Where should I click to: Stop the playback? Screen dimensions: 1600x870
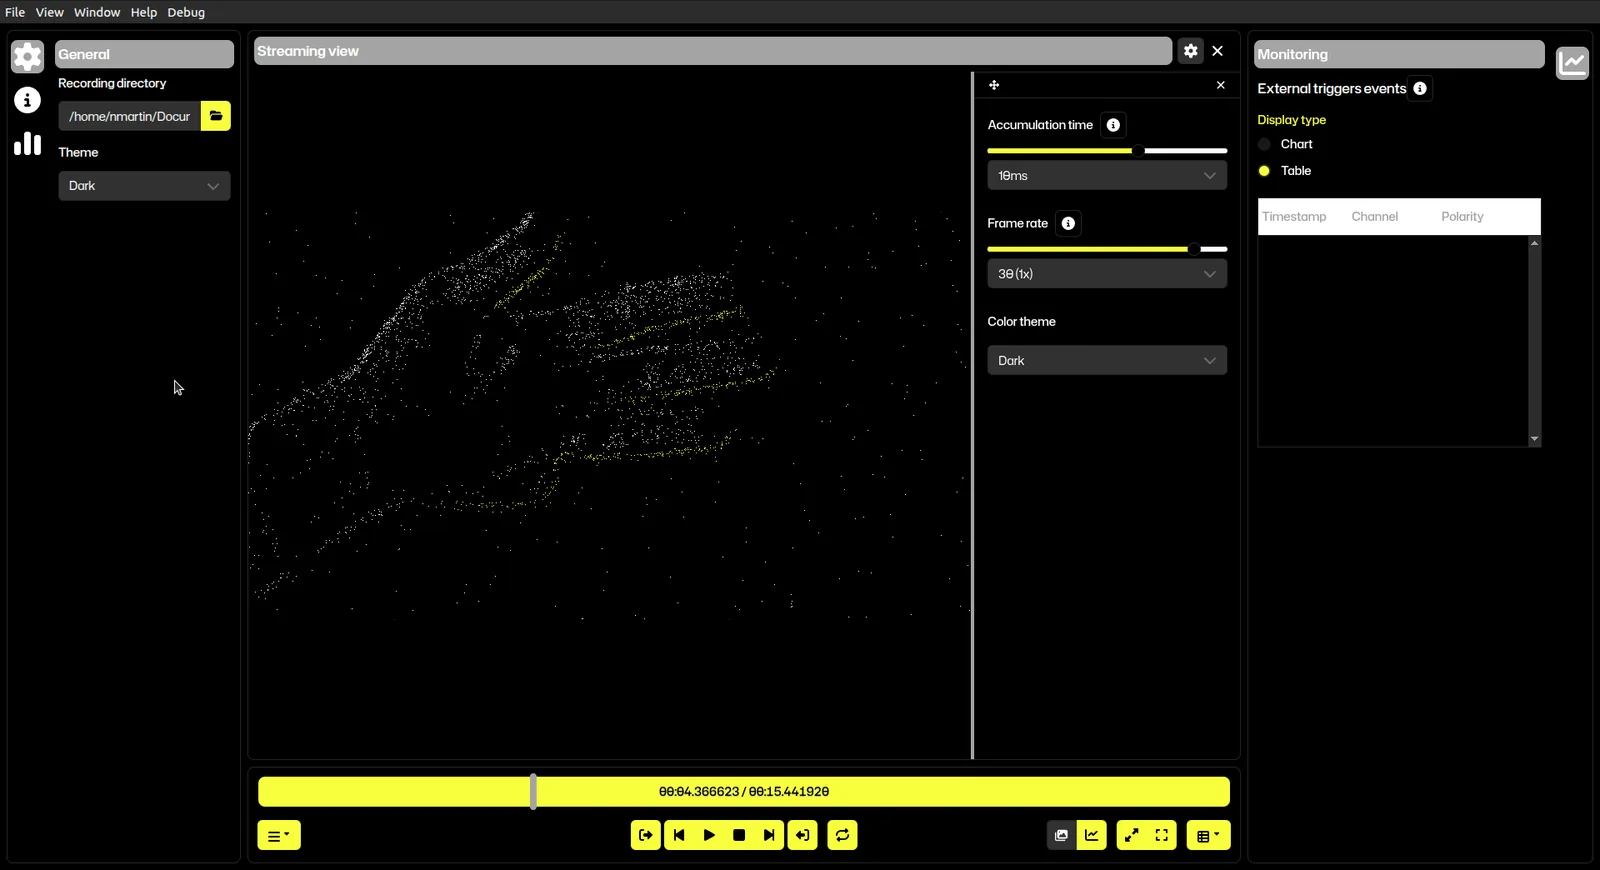point(739,835)
